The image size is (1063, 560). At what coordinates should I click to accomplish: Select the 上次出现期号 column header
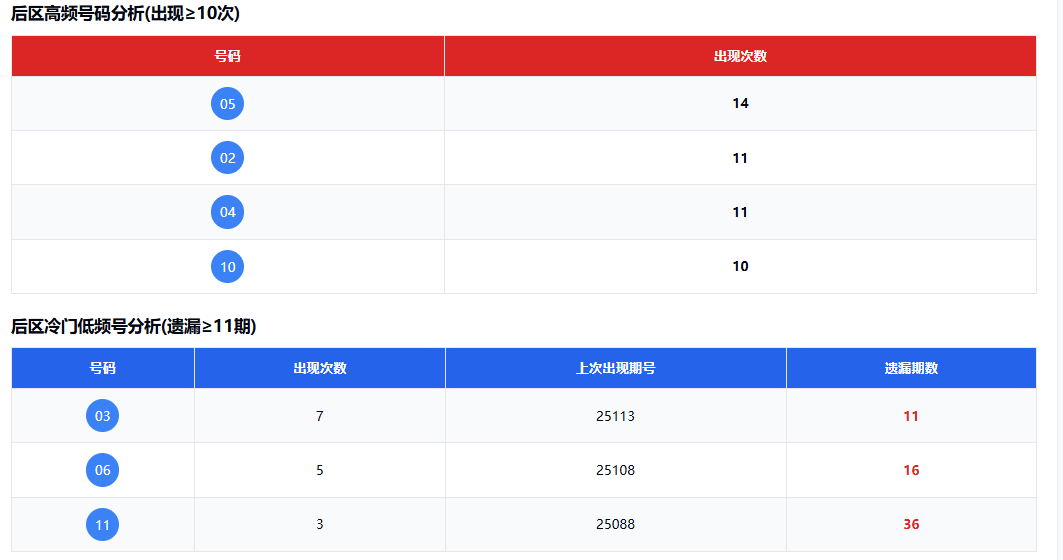tap(615, 368)
